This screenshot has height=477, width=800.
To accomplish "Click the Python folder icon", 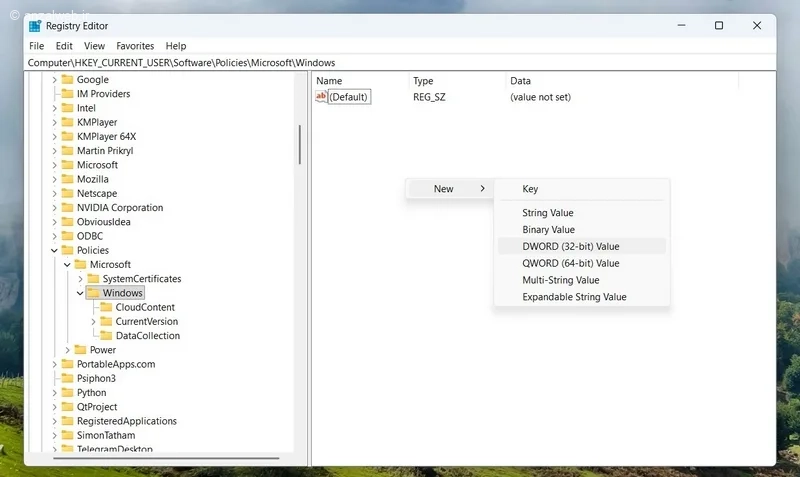I will [x=67, y=393].
